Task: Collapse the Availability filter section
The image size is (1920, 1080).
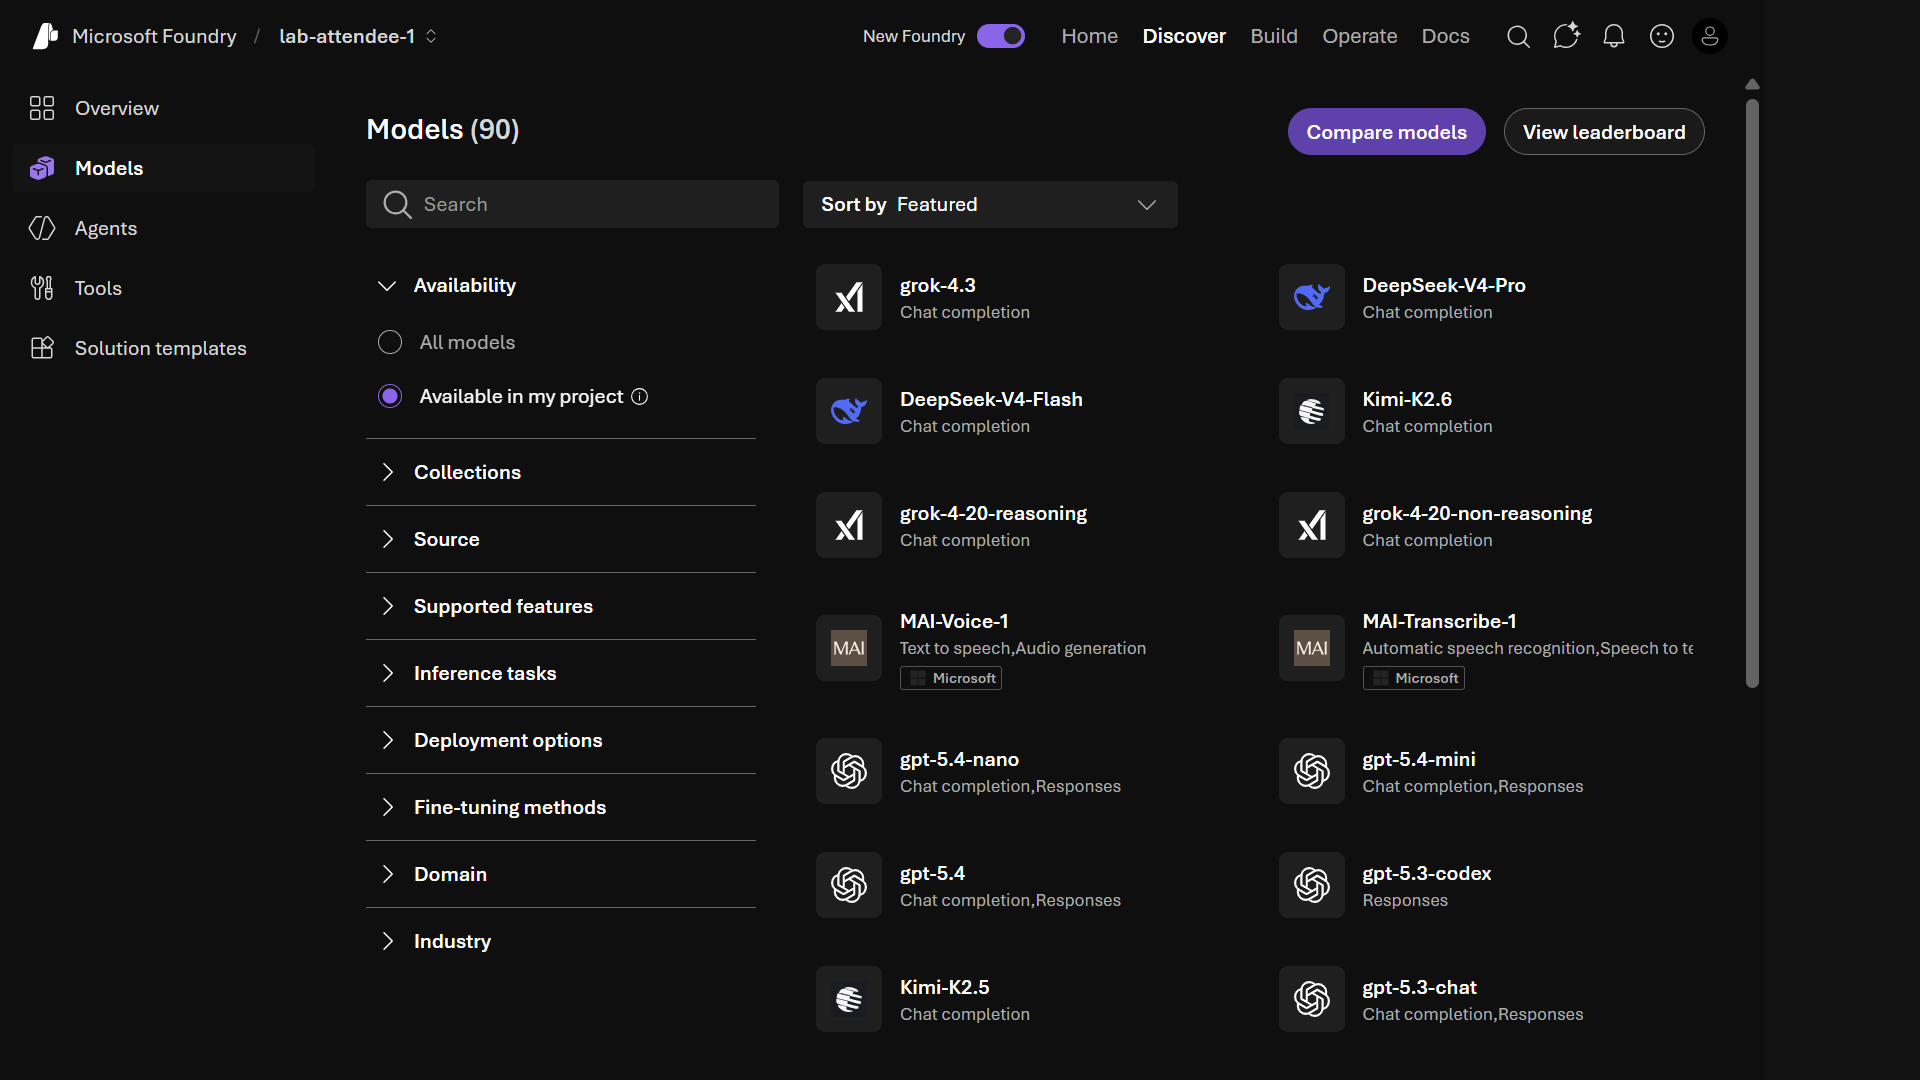Action: coord(561,286)
